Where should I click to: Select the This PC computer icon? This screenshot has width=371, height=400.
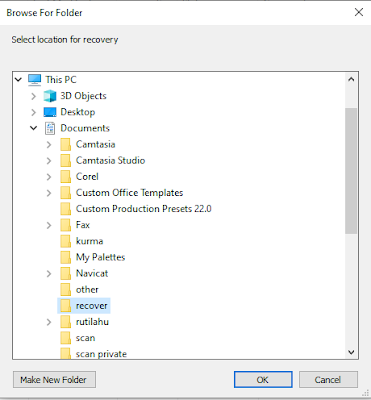34,80
